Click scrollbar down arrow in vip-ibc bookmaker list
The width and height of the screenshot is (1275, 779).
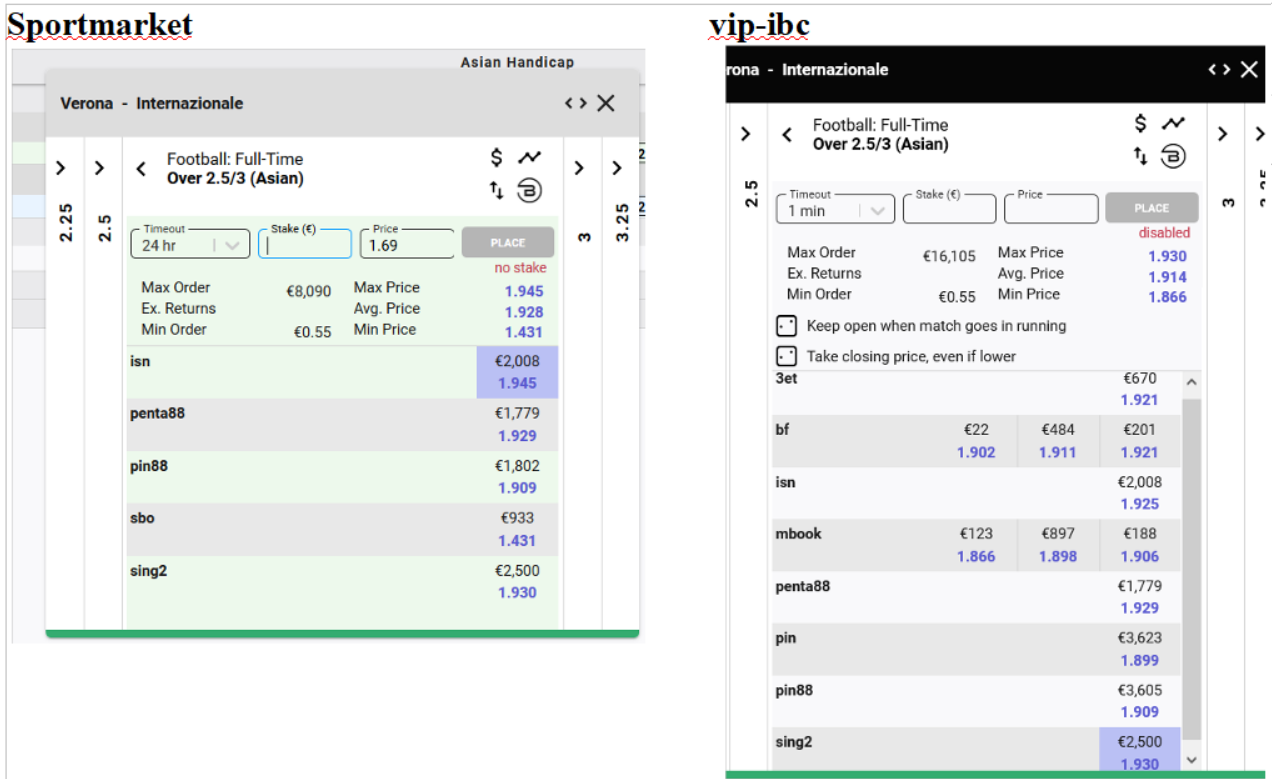click(1191, 760)
